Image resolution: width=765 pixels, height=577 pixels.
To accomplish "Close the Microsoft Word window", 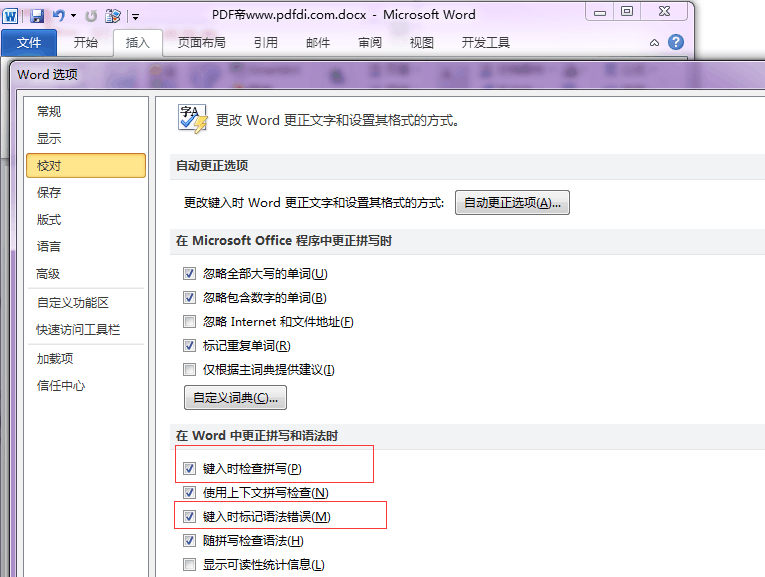I will 664,12.
